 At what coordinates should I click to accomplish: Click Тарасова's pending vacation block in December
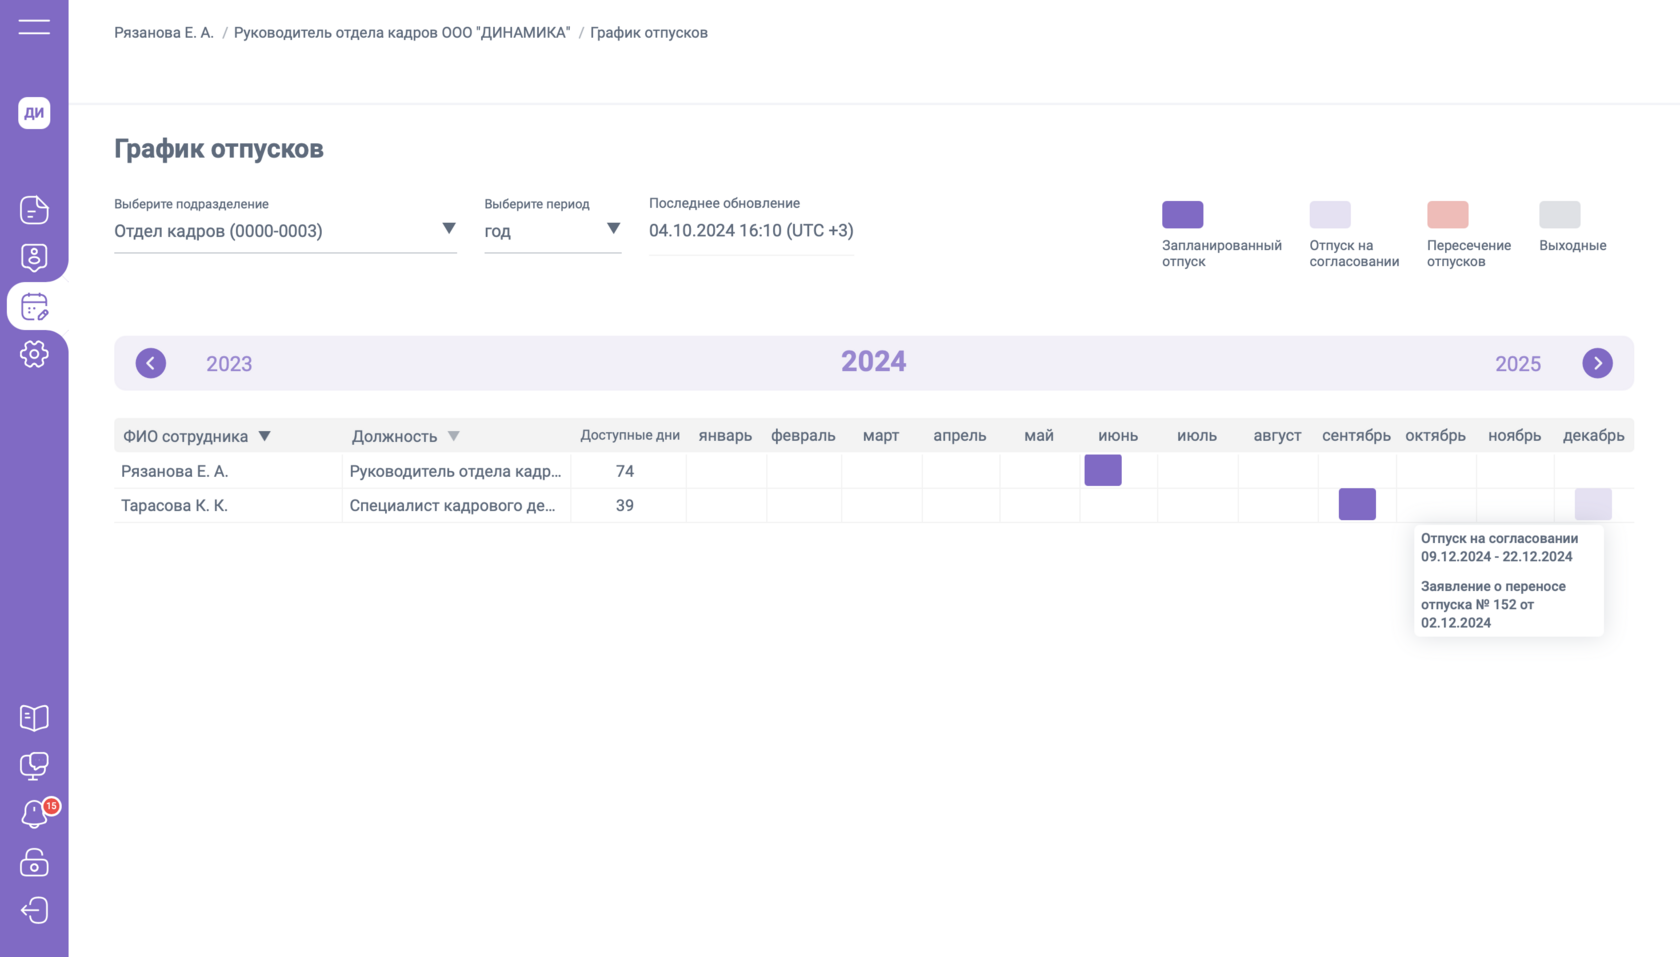click(1592, 504)
